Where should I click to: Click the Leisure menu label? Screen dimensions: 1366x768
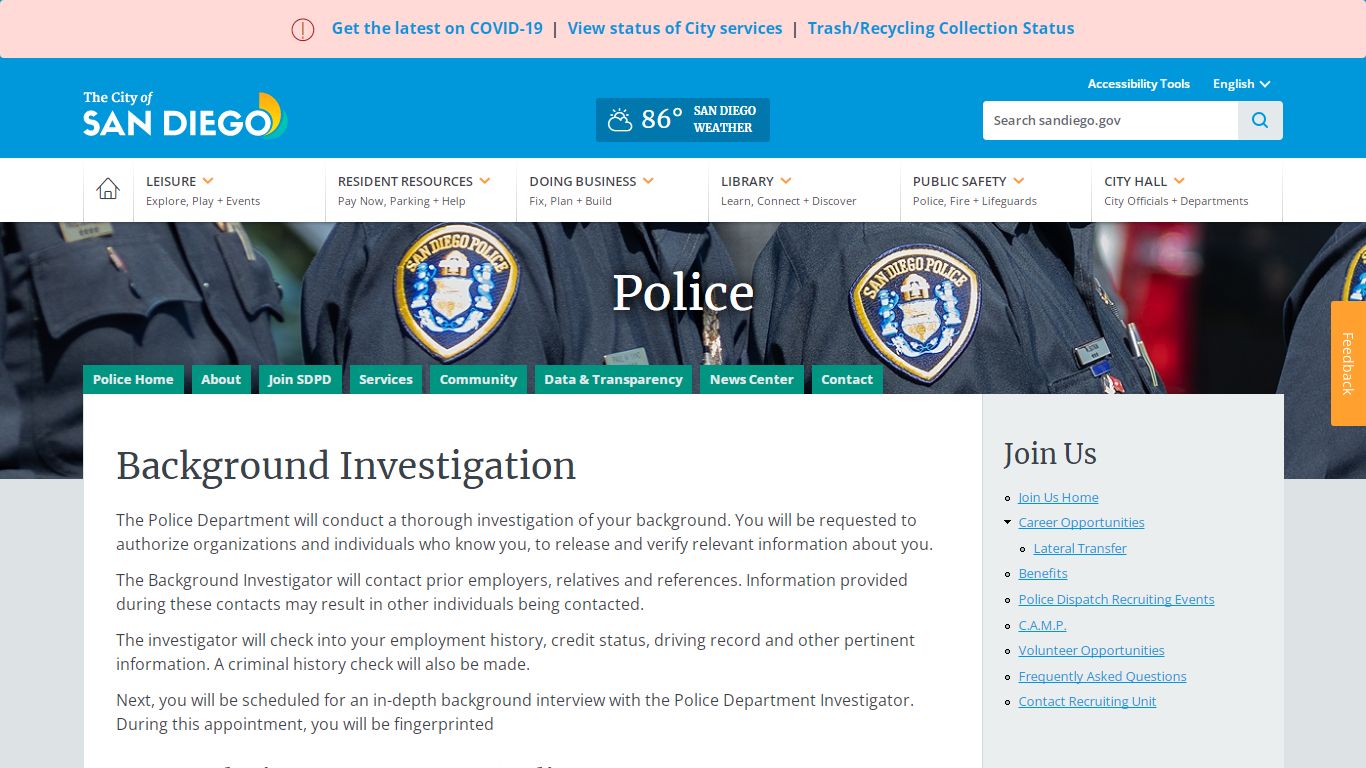(171, 181)
